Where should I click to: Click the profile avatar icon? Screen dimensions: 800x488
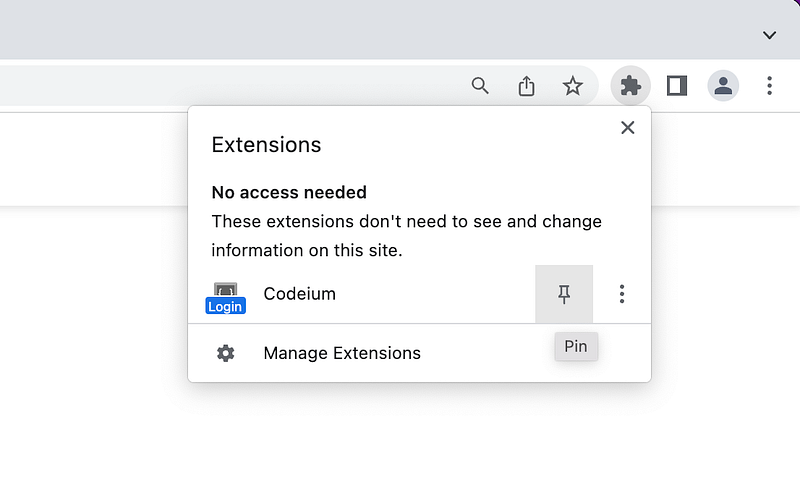tap(723, 86)
